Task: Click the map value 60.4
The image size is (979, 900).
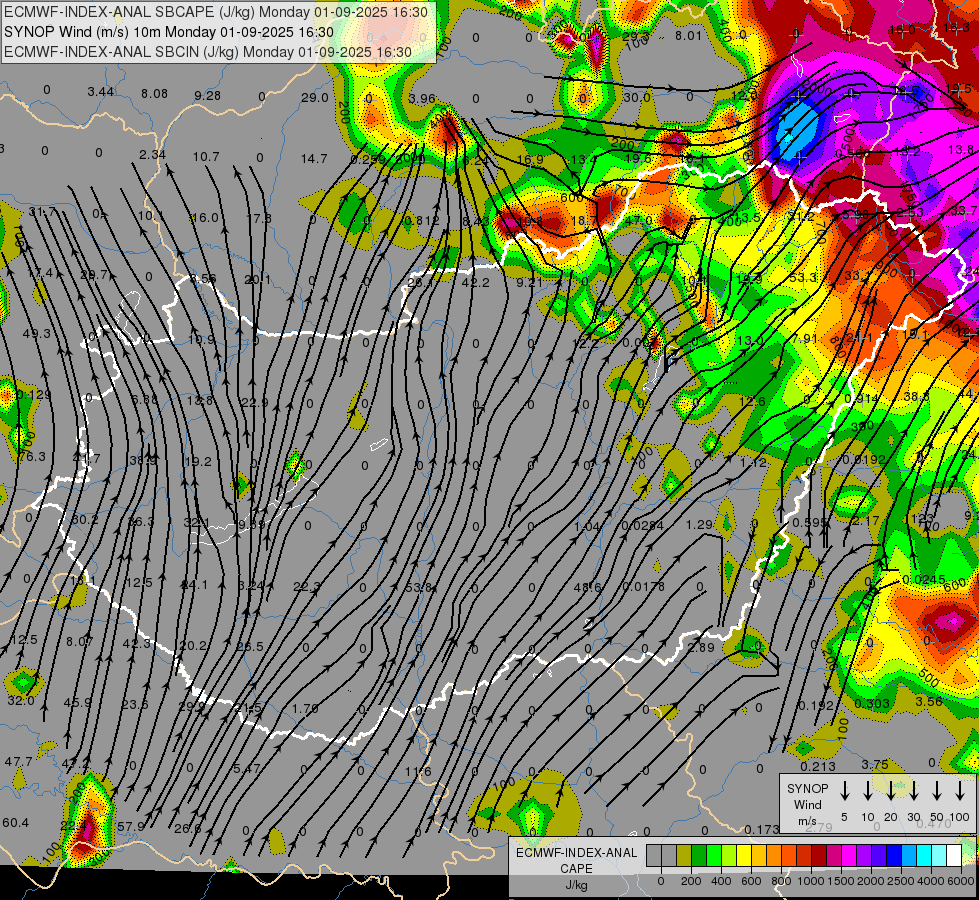Action: pos(16,823)
